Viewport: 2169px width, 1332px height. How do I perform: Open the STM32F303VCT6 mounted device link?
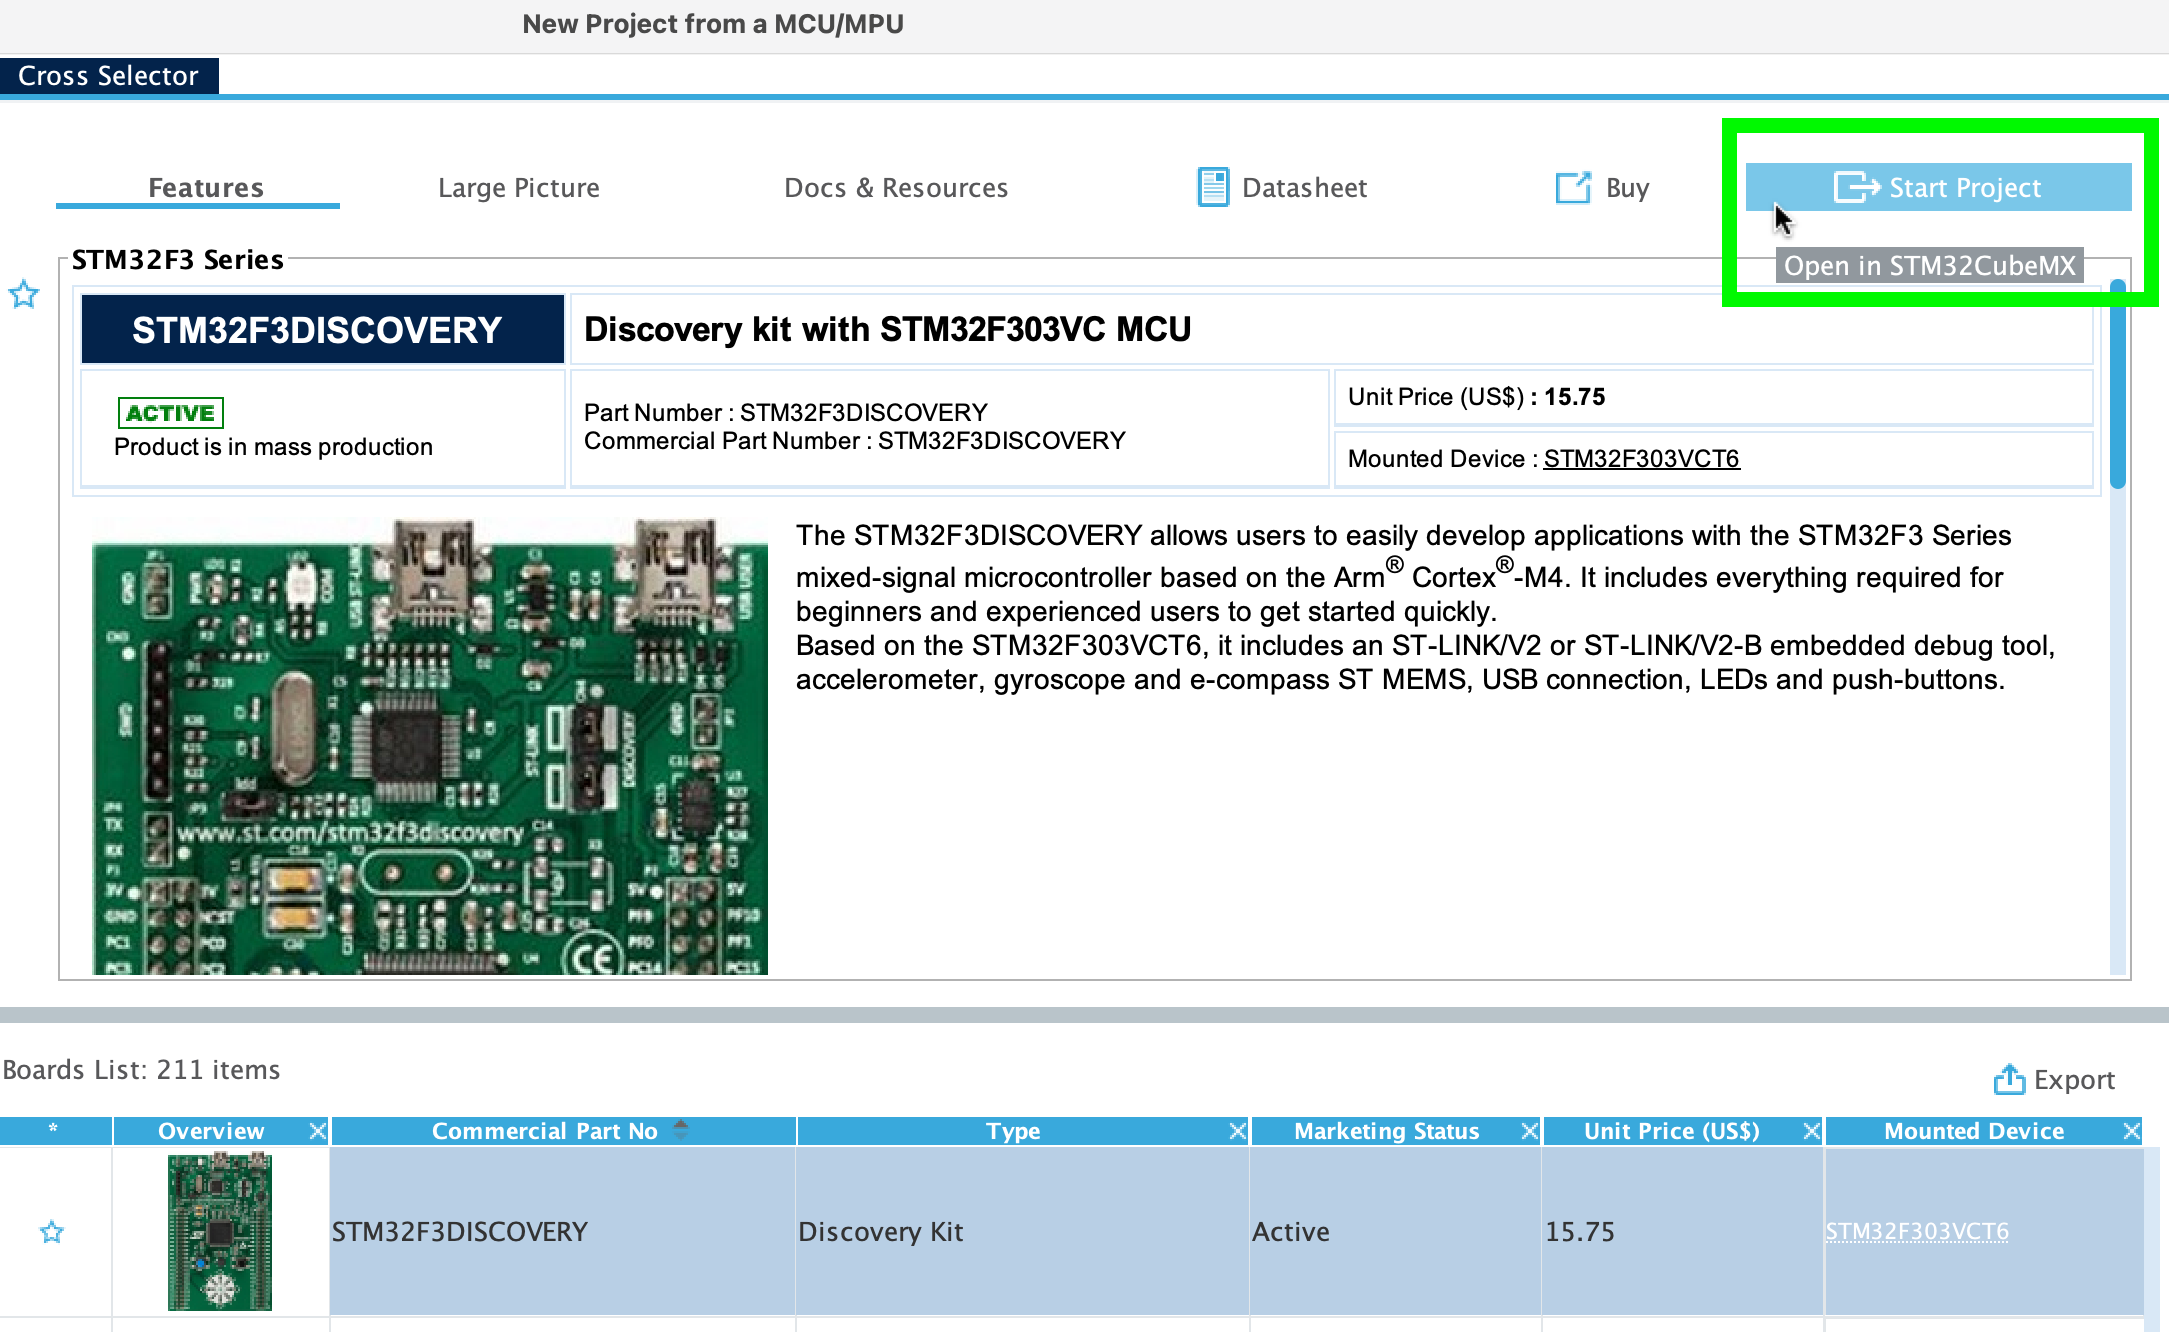[x=1640, y=458]
